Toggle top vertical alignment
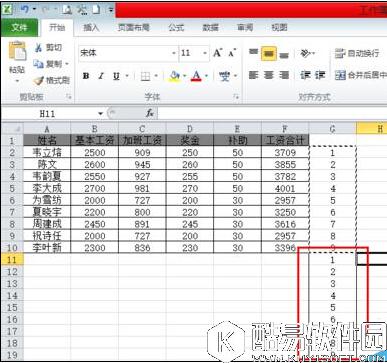387x363 pixels. click(254, 53)
